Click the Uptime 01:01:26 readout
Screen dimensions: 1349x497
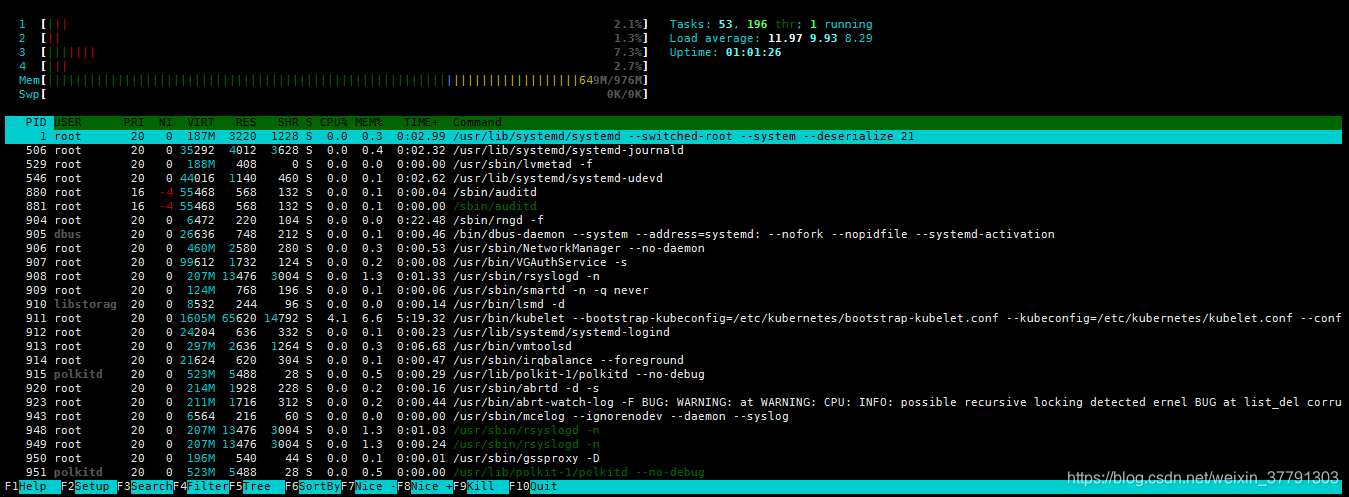pos(725,52)
